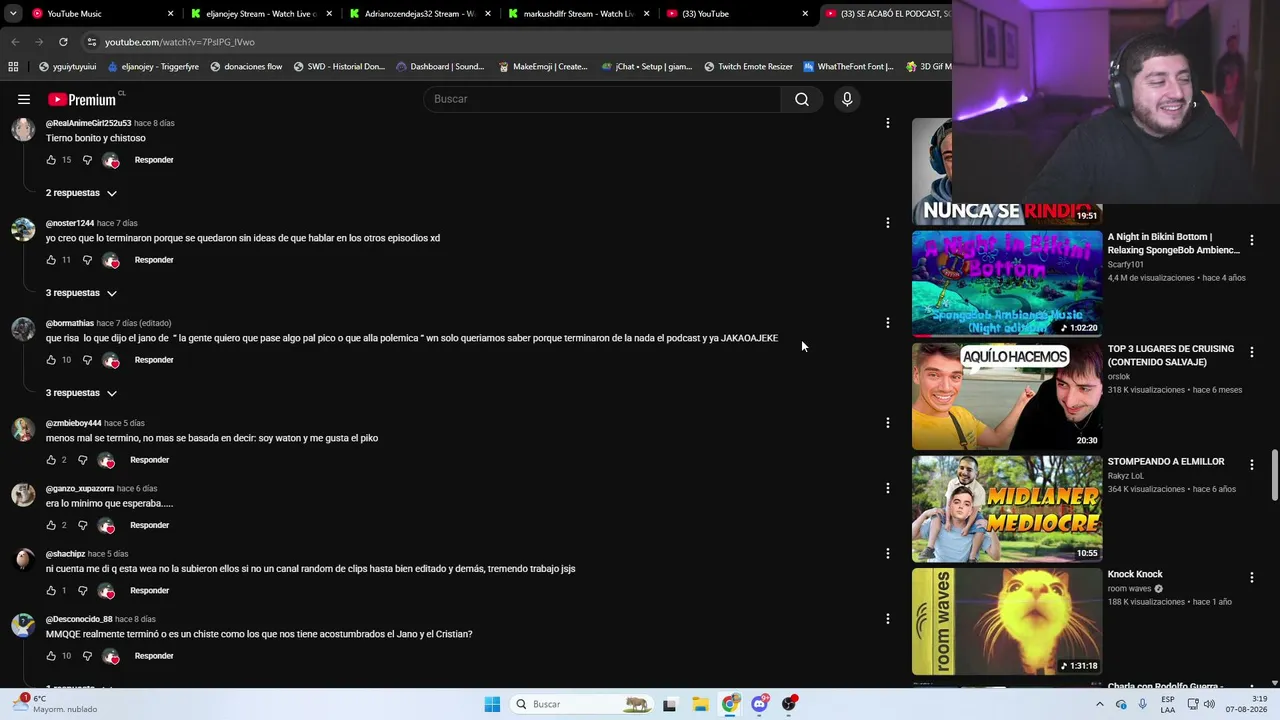Open Discord from the taskbar

[x=760, y=704]
